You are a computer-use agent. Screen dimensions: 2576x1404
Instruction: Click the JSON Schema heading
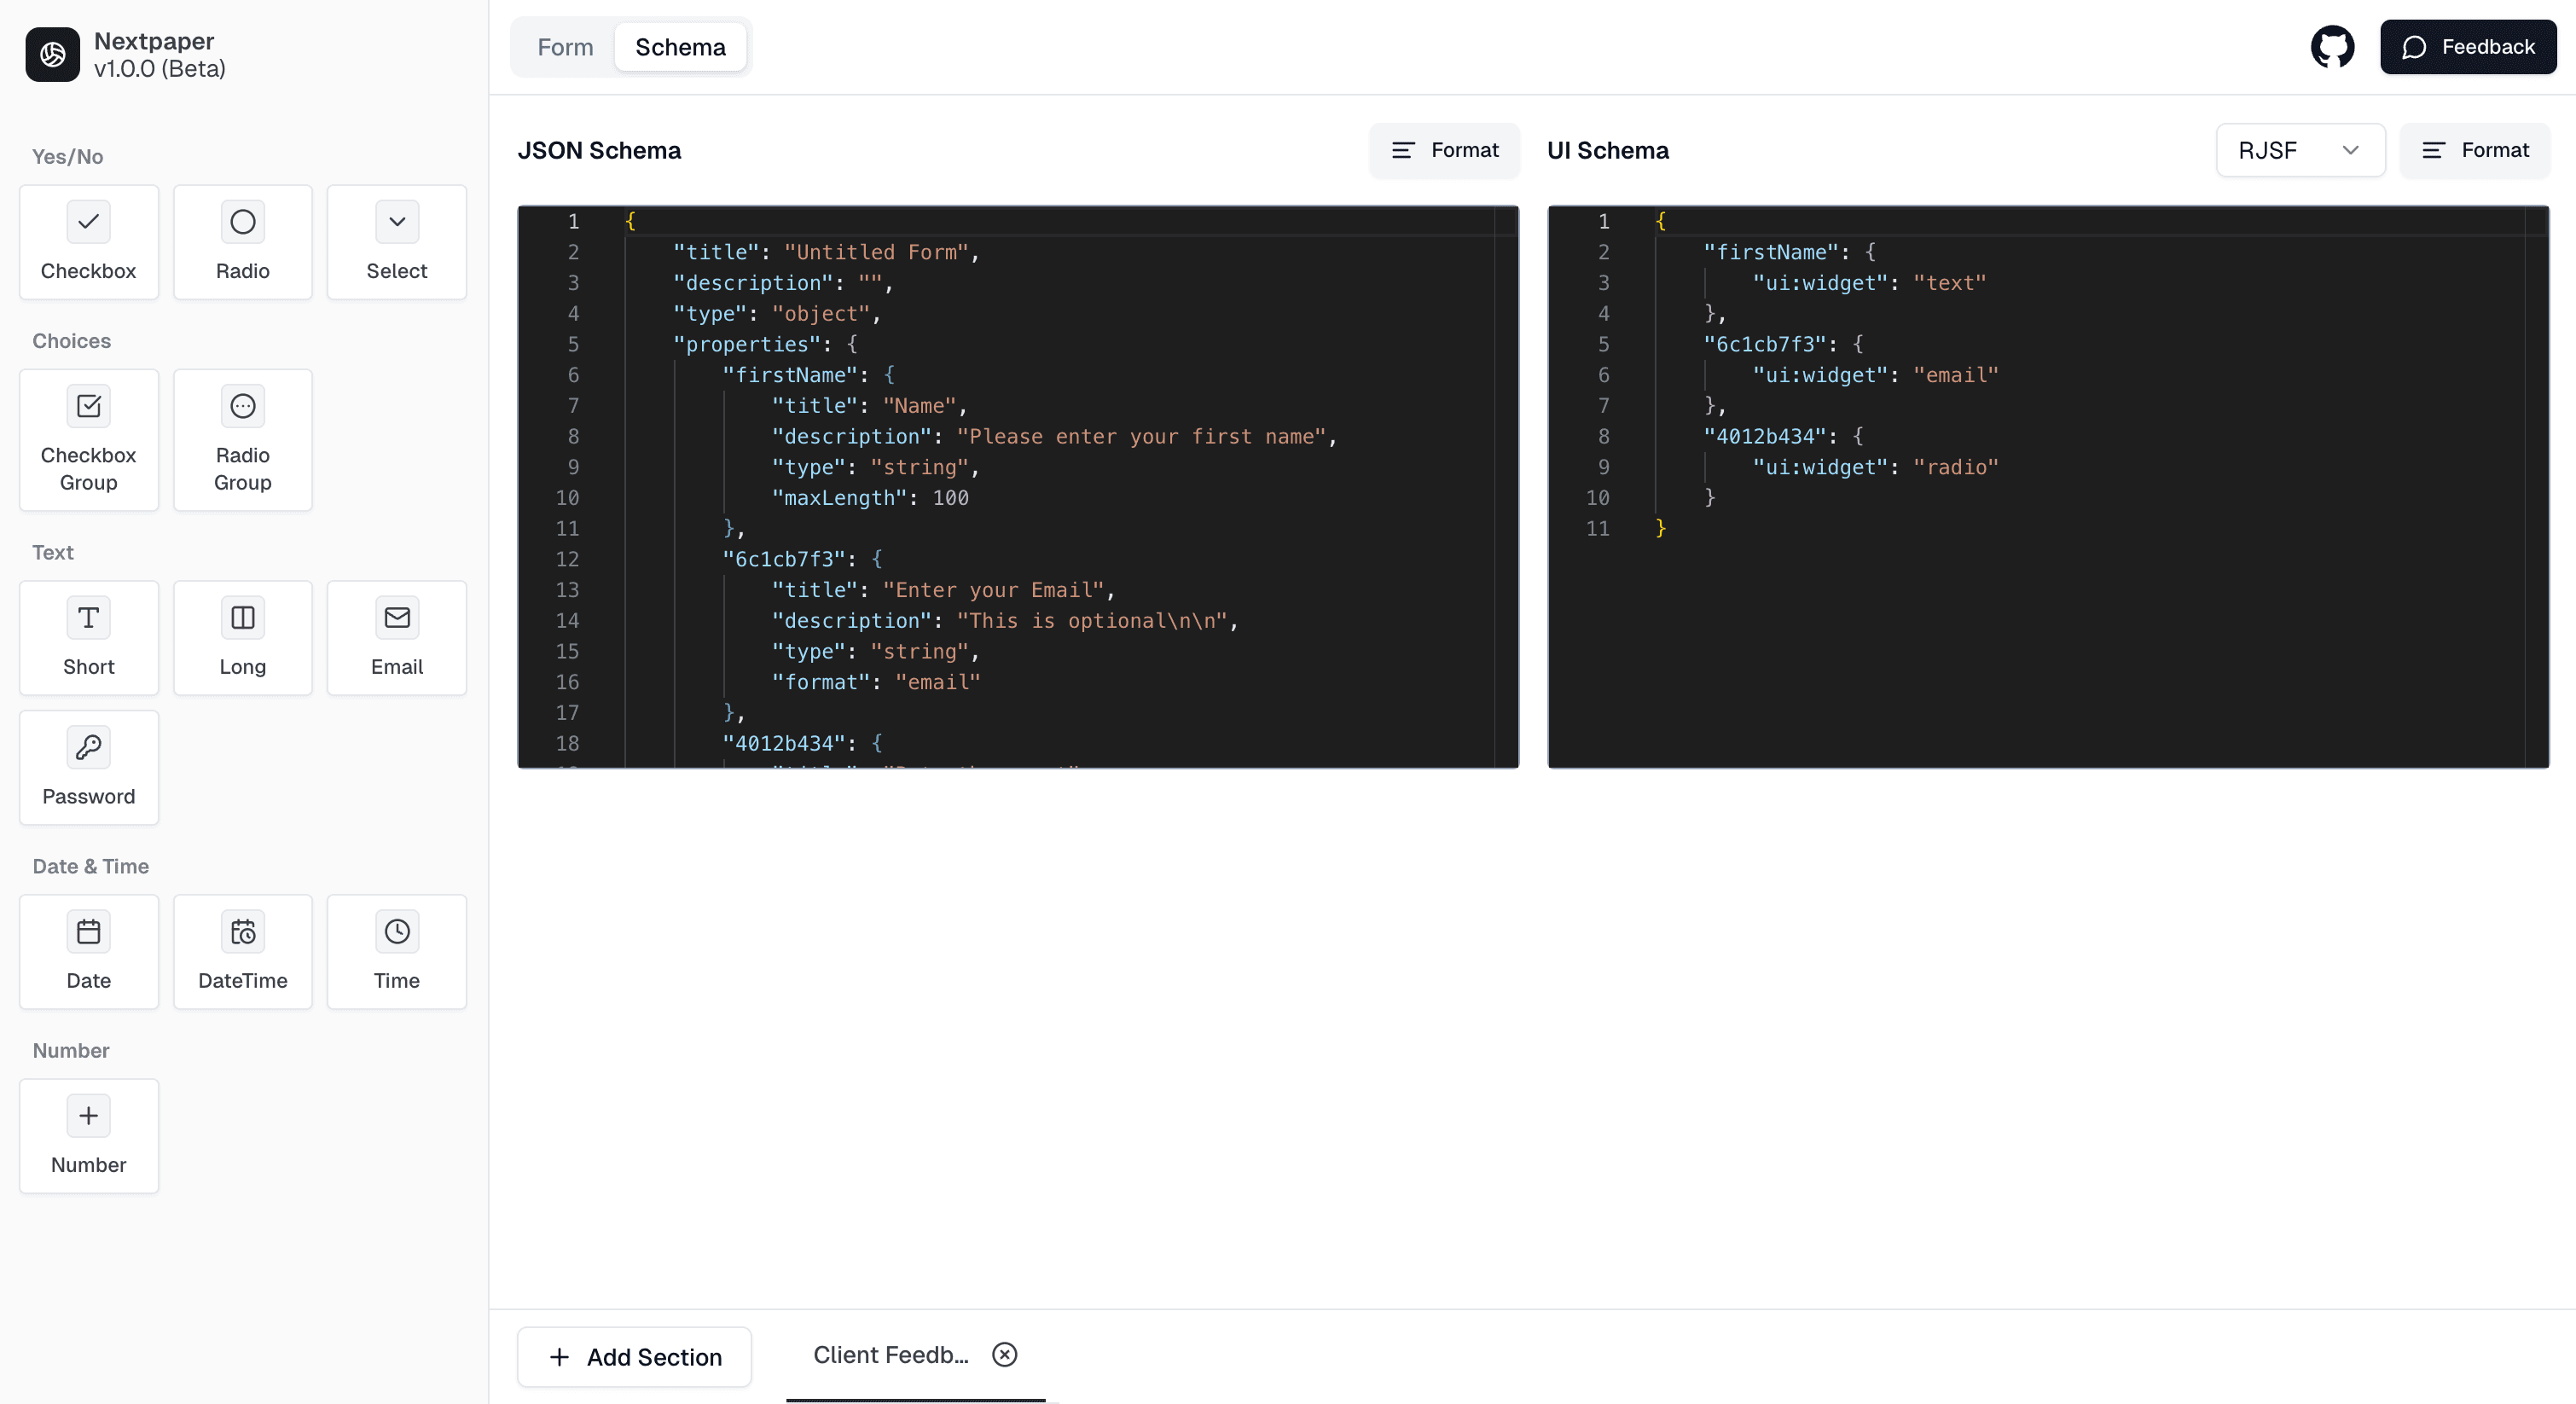599,150
